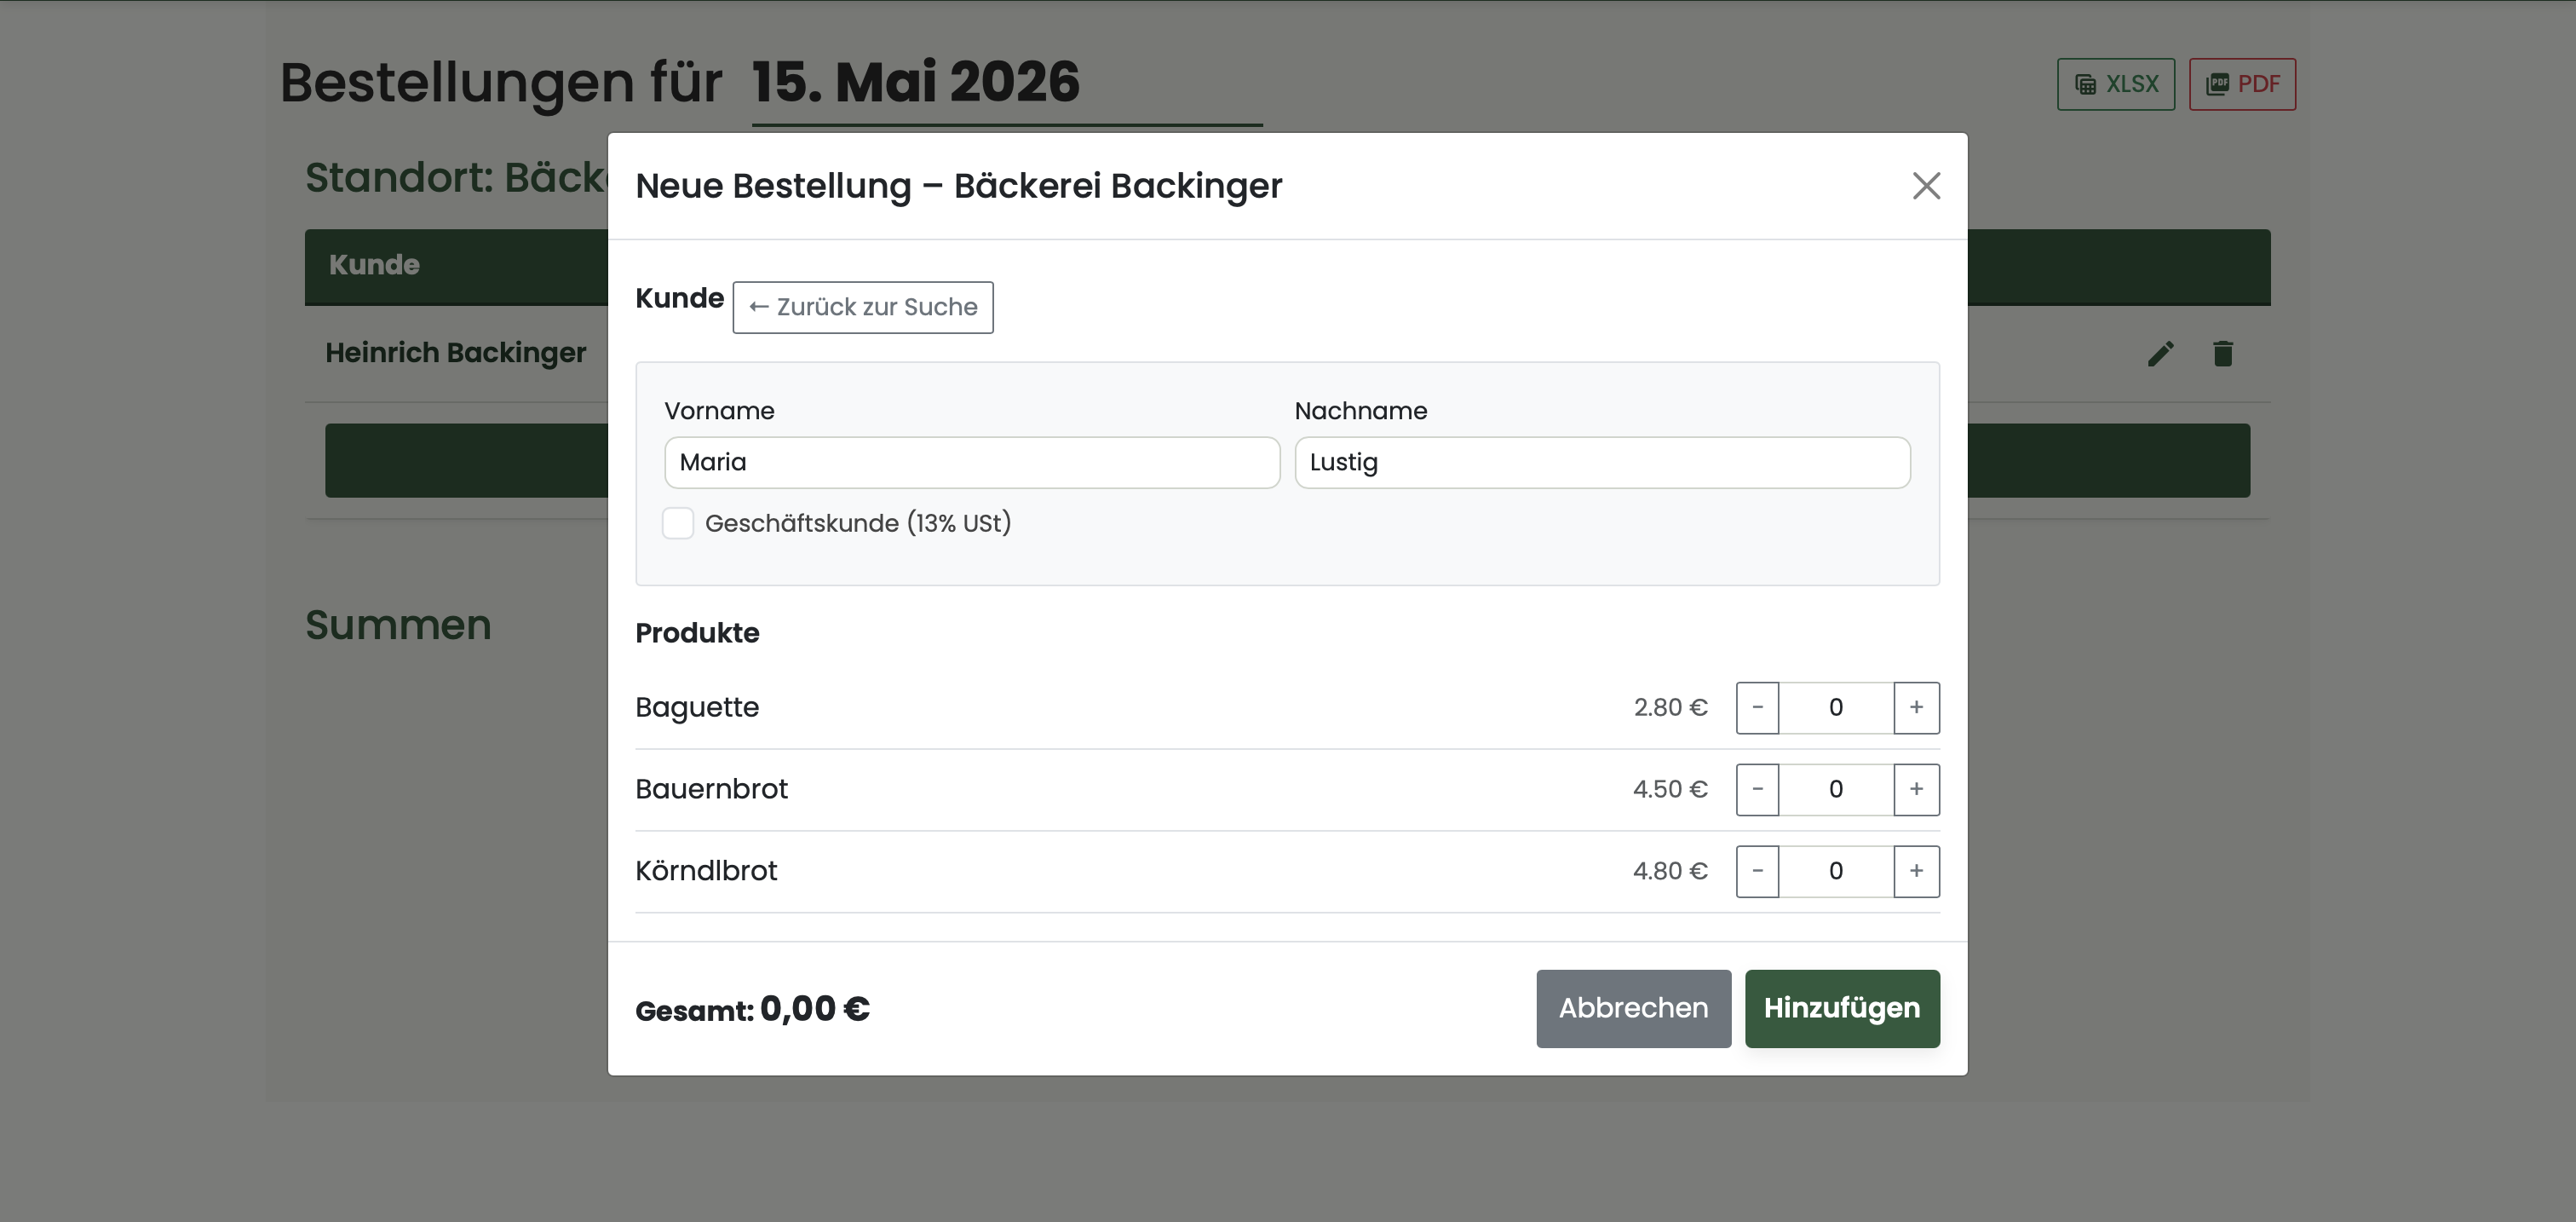Click the Summen heading
This screenshot has height=1222, width=2576.
coord(398,625)
